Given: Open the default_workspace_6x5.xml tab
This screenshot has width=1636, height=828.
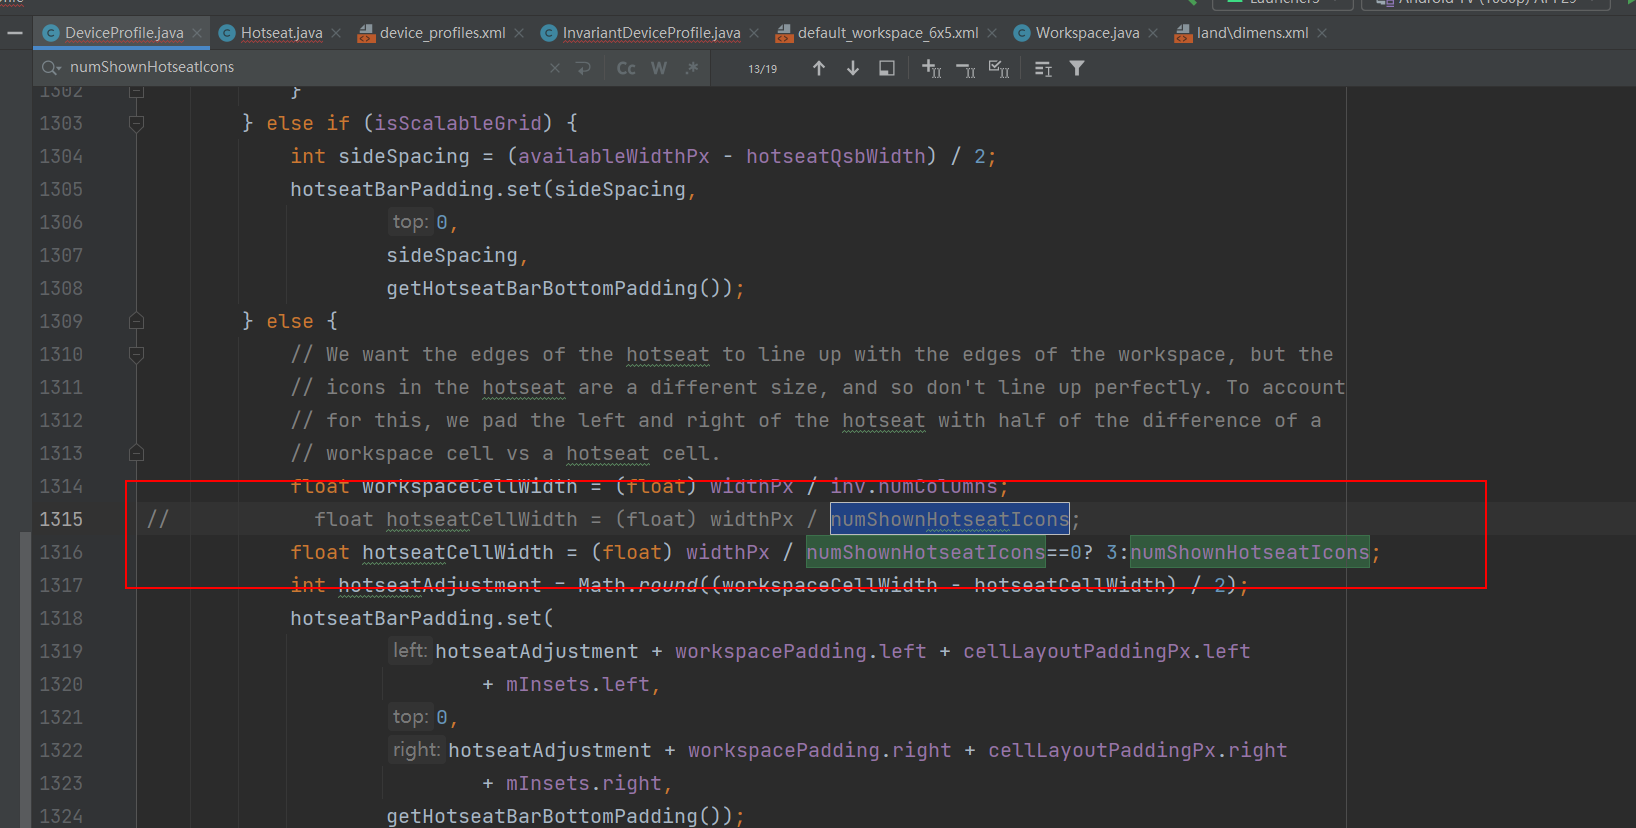Looking at the screenshot, I should click(x=888, y=33).
